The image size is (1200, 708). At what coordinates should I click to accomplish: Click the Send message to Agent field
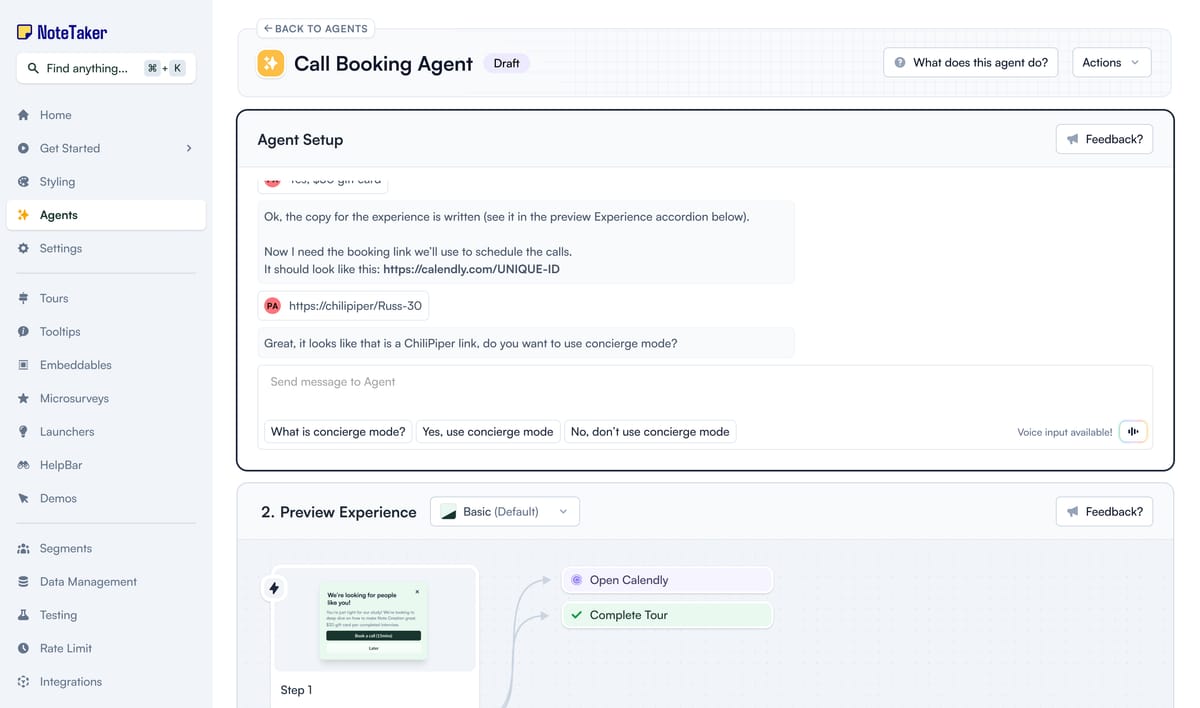705,382
